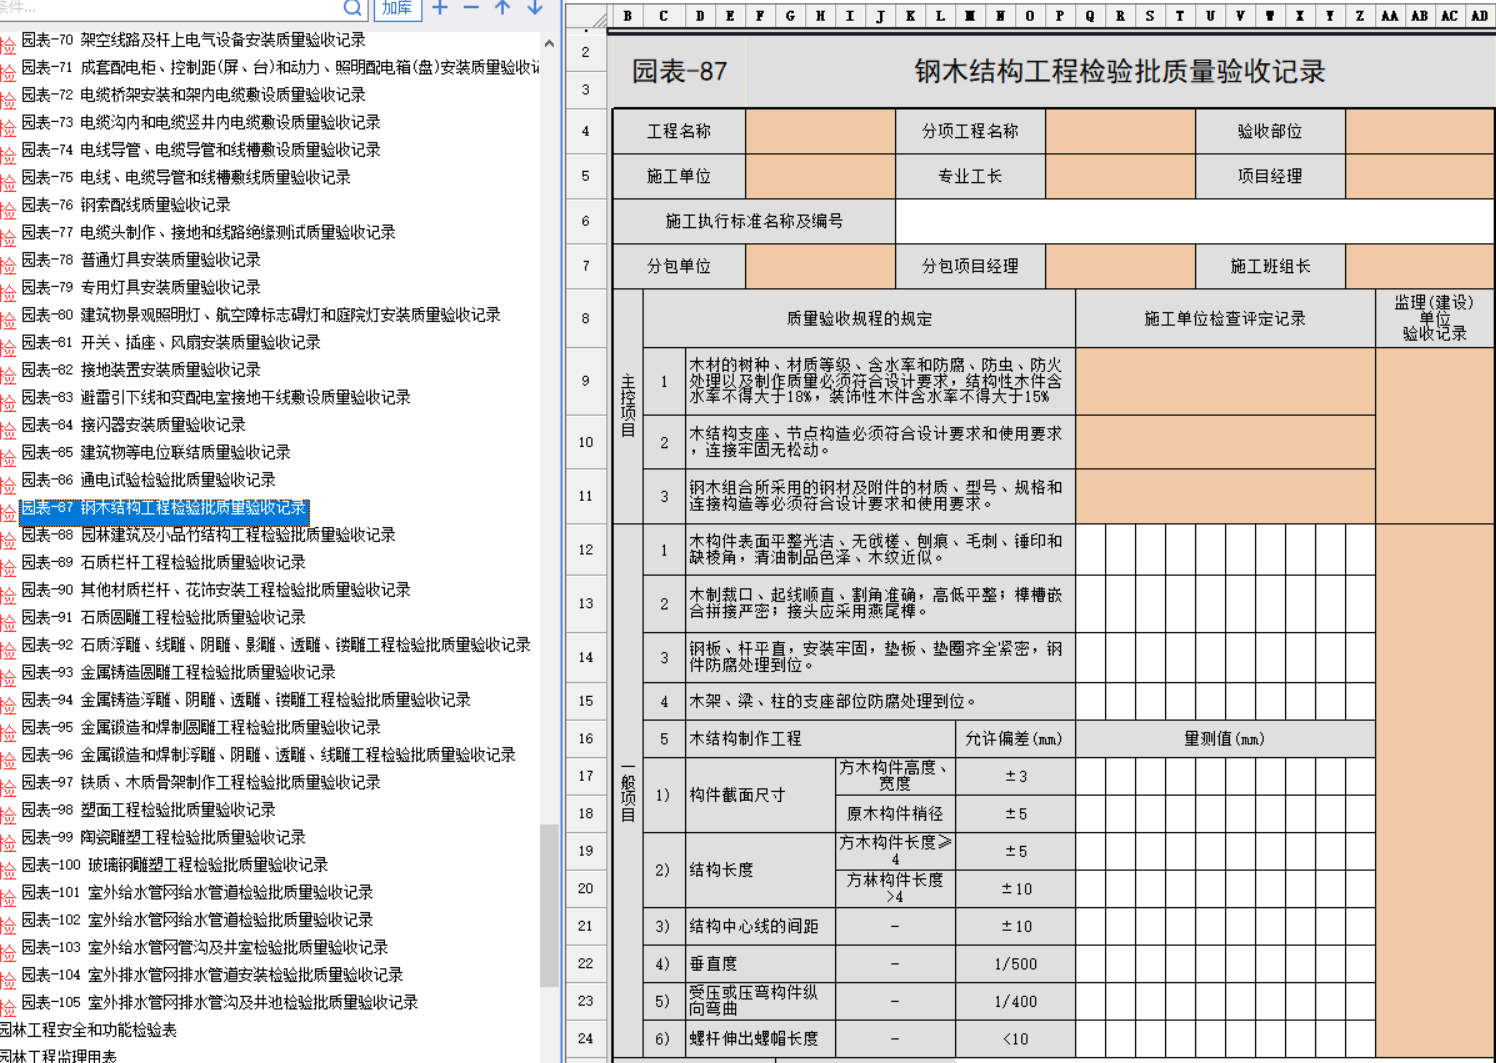Click the select-all corner of the spreadsheet
The image size is (1496, 1063).
(598, 17)
